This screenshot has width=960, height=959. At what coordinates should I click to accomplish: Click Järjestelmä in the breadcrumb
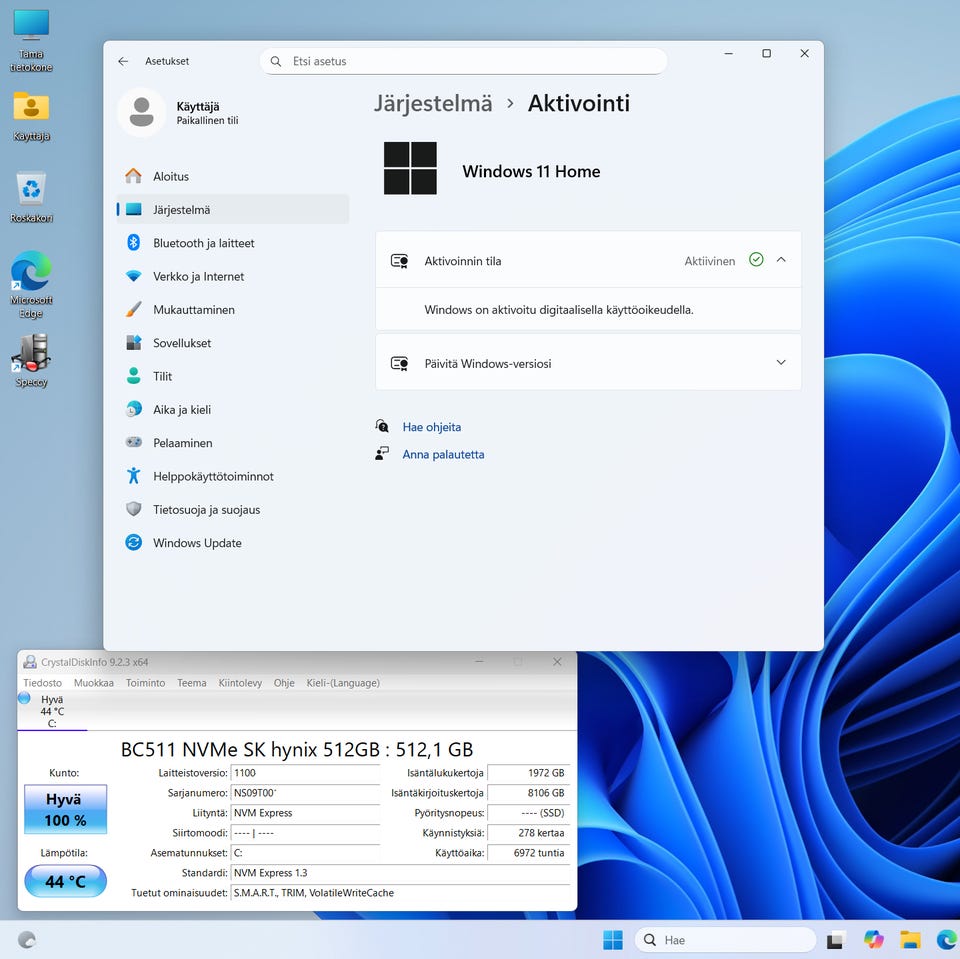[x=433, y=103]
